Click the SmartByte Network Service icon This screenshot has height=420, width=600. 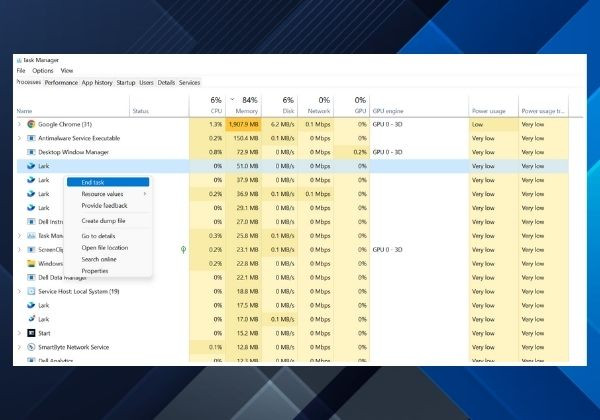tap(31, 347)
